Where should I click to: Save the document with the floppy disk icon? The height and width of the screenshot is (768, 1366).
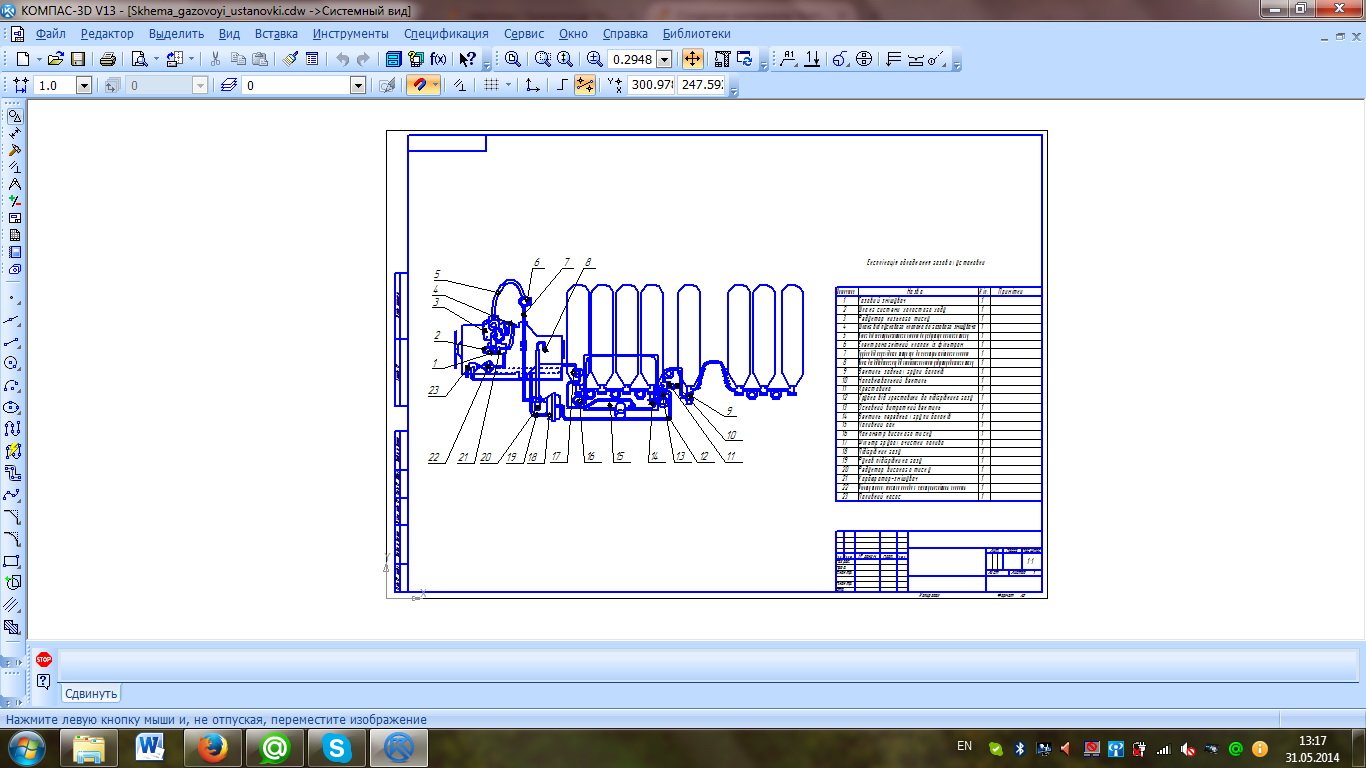[78, 59]
